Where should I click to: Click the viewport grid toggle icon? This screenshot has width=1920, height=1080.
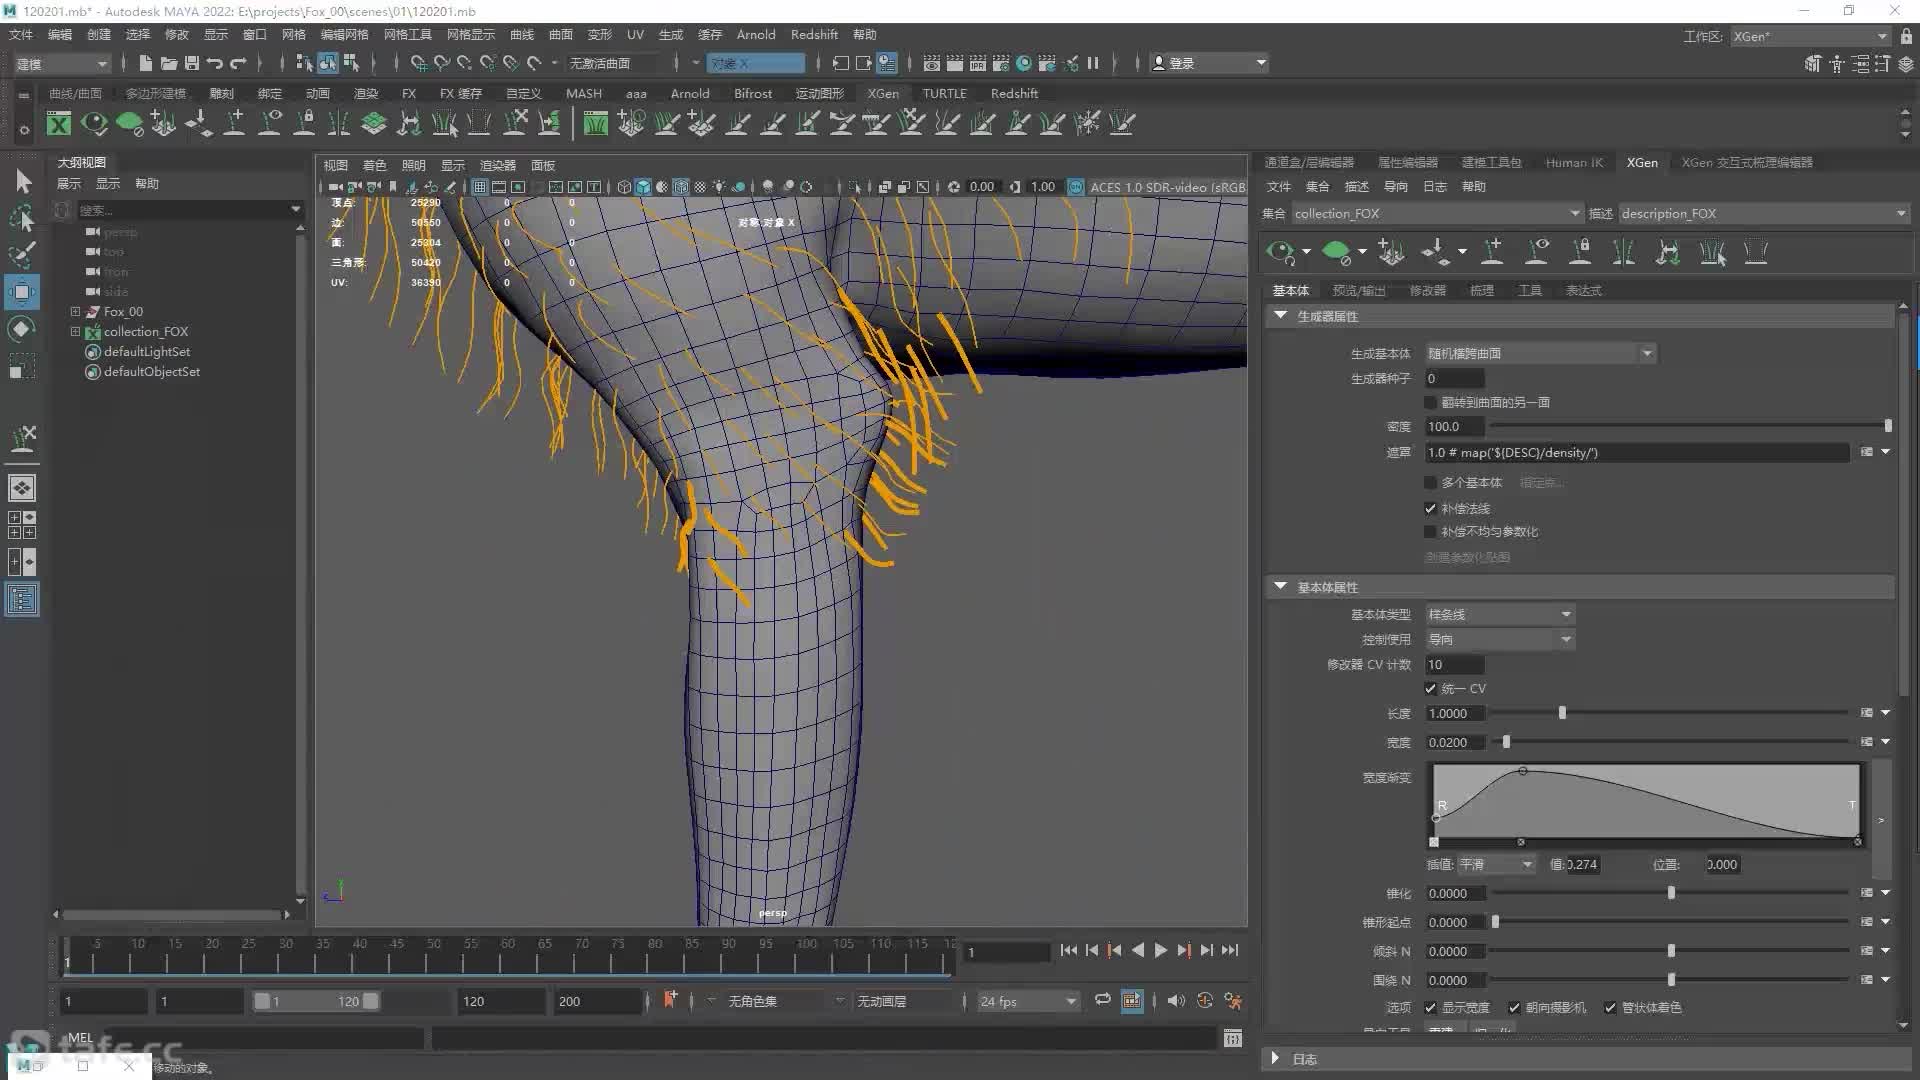point(480,187)
